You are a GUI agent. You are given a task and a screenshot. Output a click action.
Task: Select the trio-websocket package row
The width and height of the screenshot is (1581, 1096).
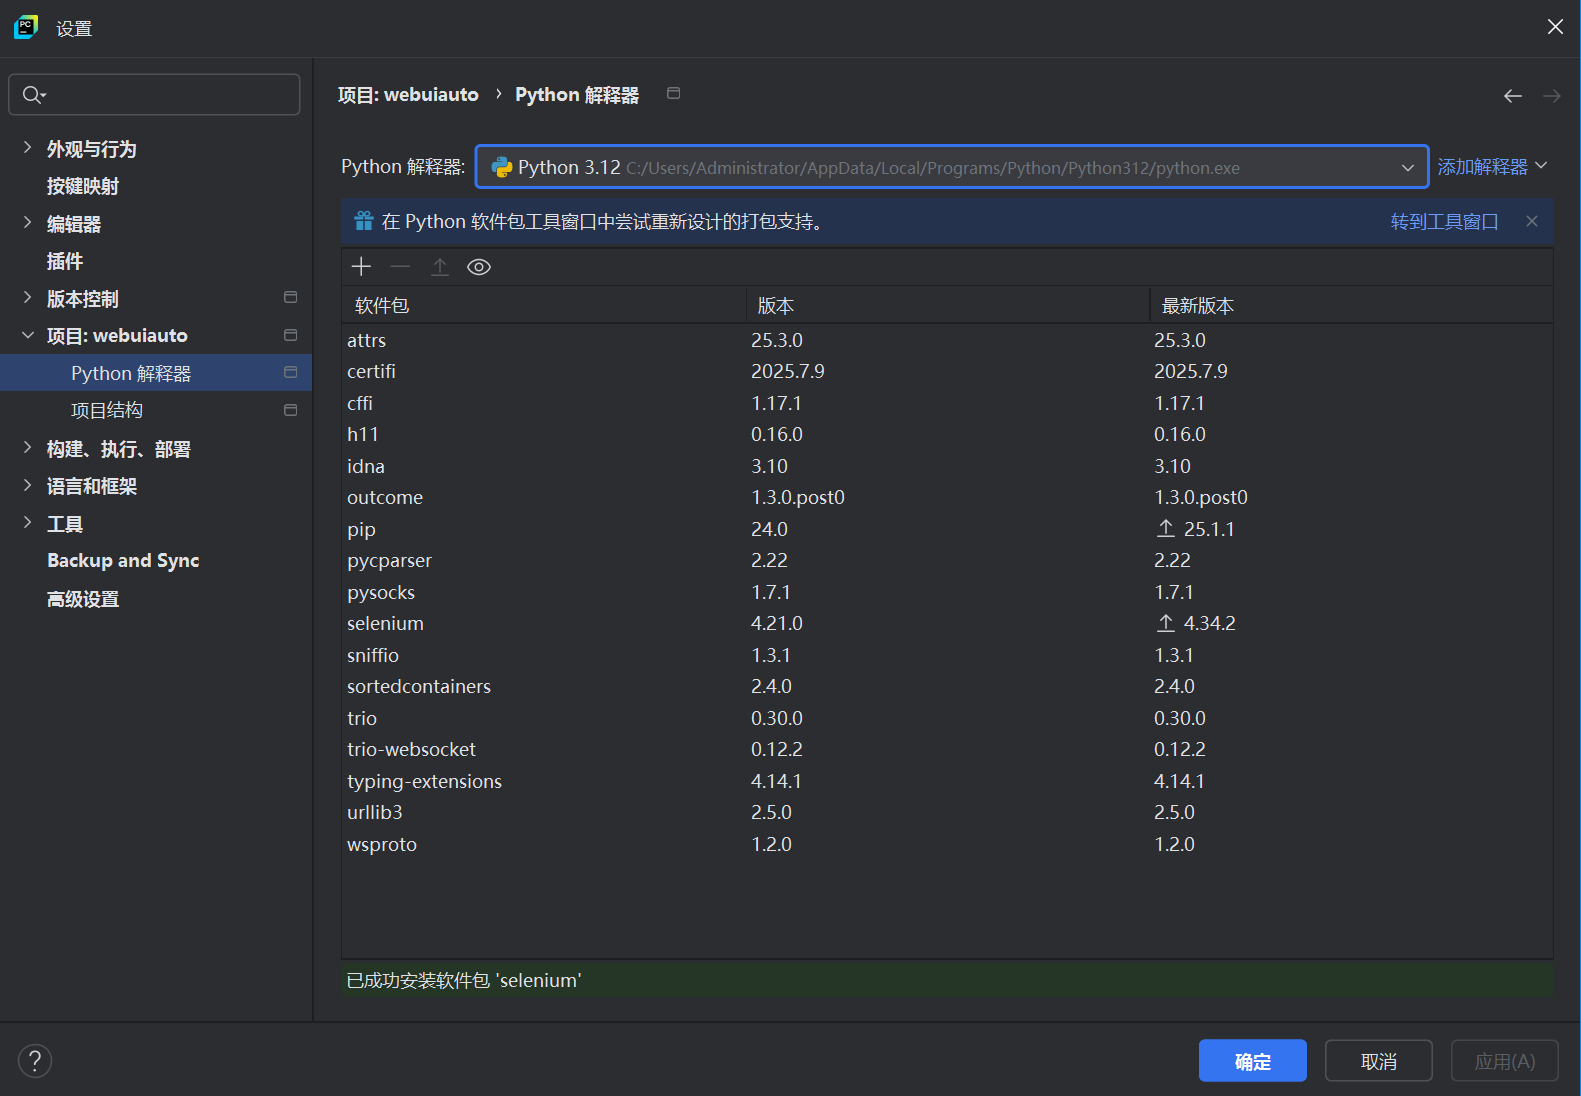click(947, 749)
